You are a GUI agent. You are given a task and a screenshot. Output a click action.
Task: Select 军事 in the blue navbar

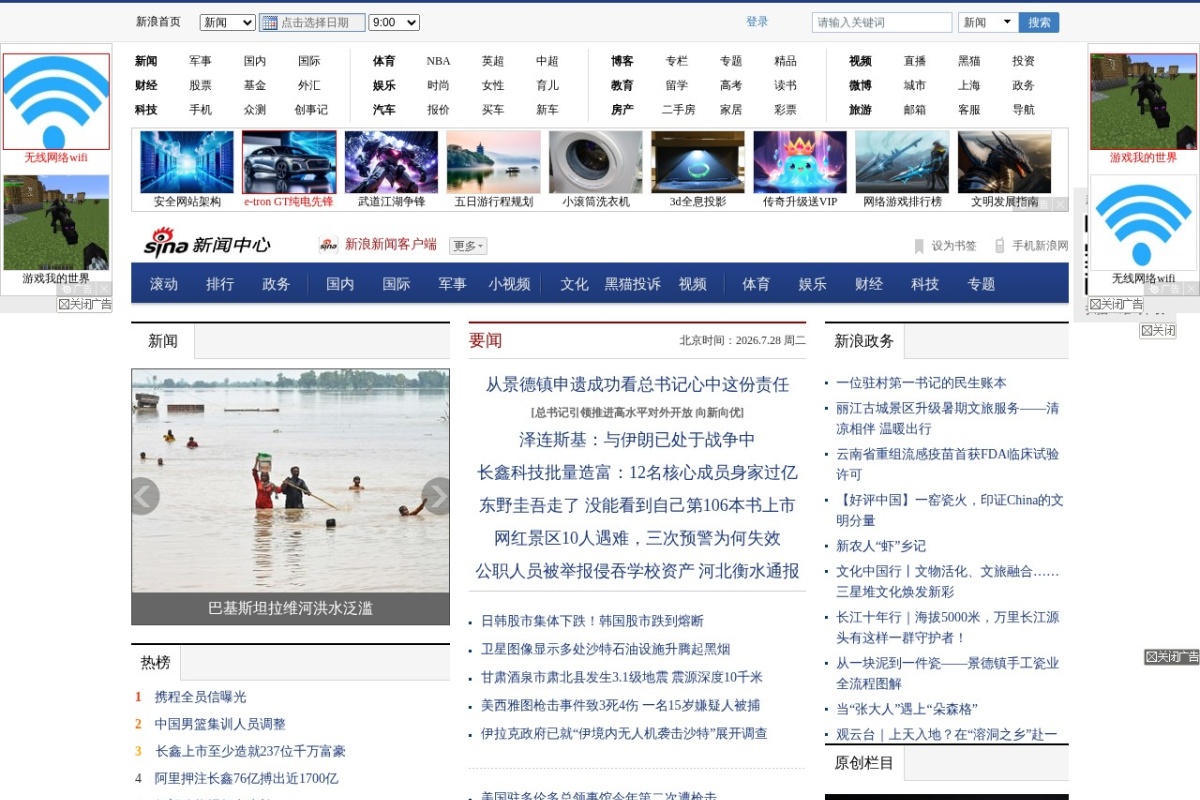pyautogui.click(x=452, y=284)
